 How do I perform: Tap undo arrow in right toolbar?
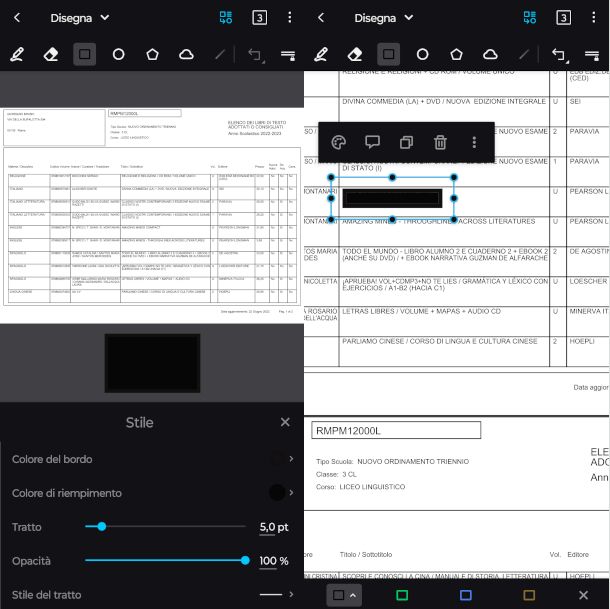(559, 55)
